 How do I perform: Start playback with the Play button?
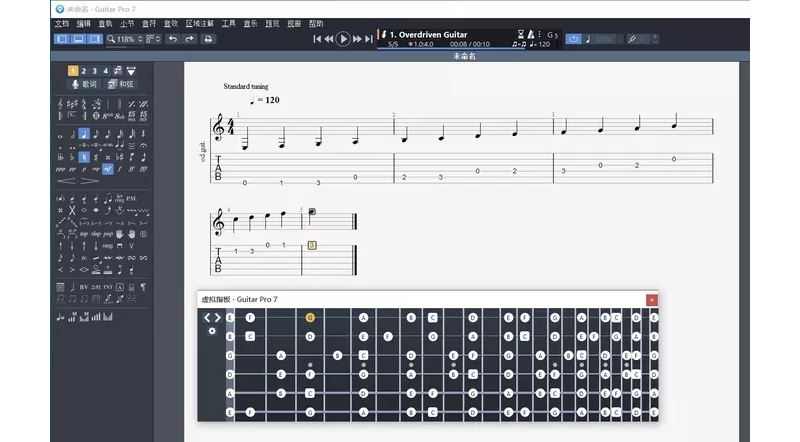click(343, 39)
